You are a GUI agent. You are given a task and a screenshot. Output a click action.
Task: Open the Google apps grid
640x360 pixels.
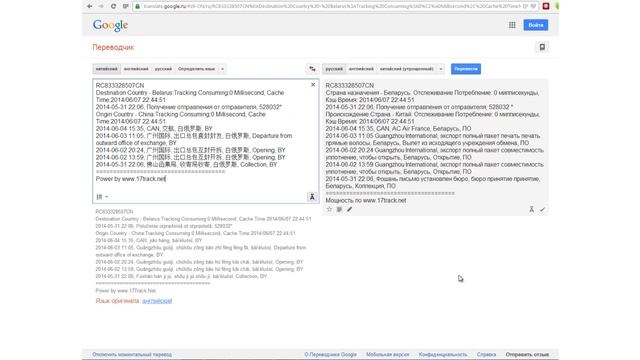[512, 25]
